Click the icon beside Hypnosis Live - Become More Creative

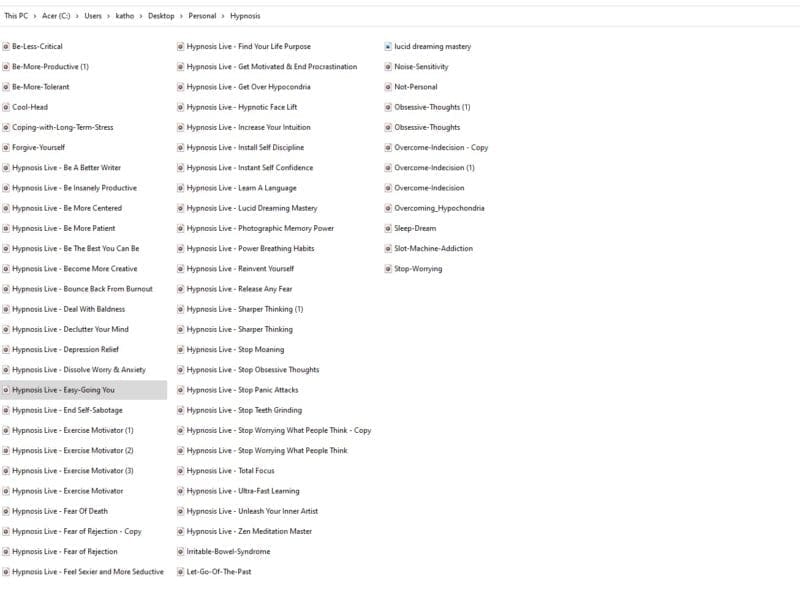(x=6, y=268)
